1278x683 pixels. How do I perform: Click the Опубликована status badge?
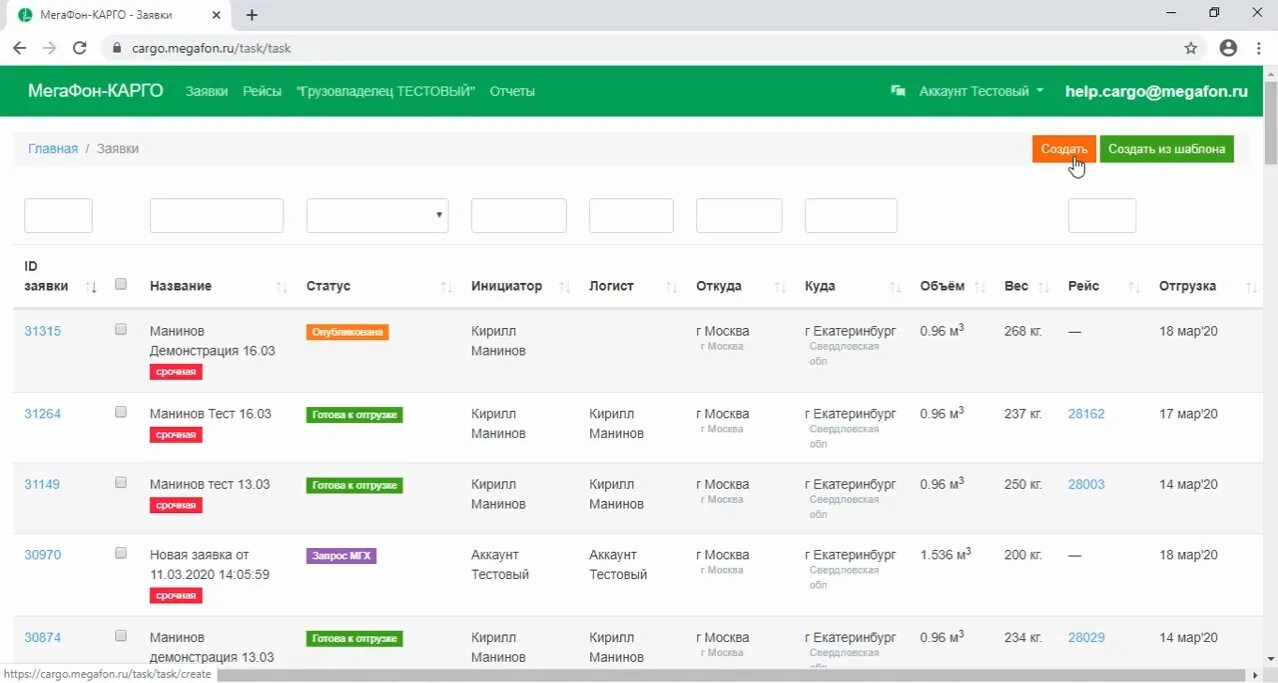347,332
